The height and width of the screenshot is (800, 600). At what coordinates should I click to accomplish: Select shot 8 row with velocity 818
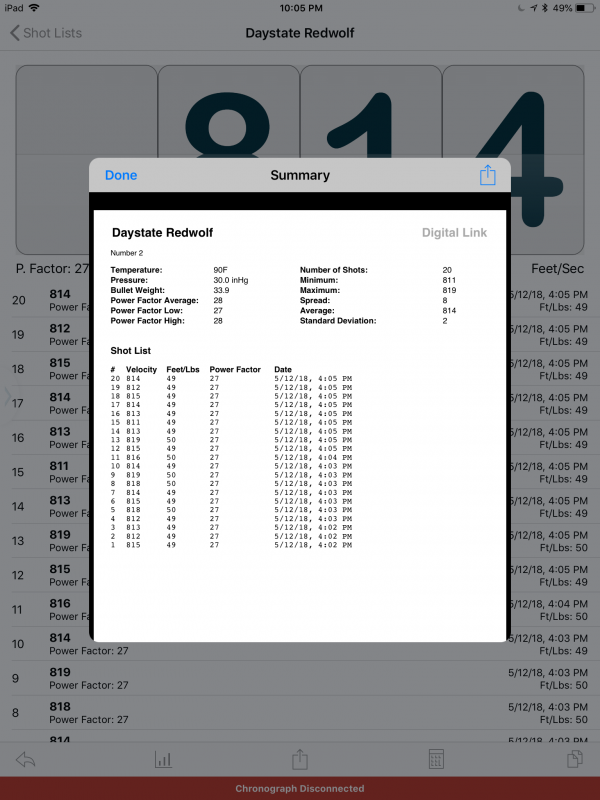(300, 713)
